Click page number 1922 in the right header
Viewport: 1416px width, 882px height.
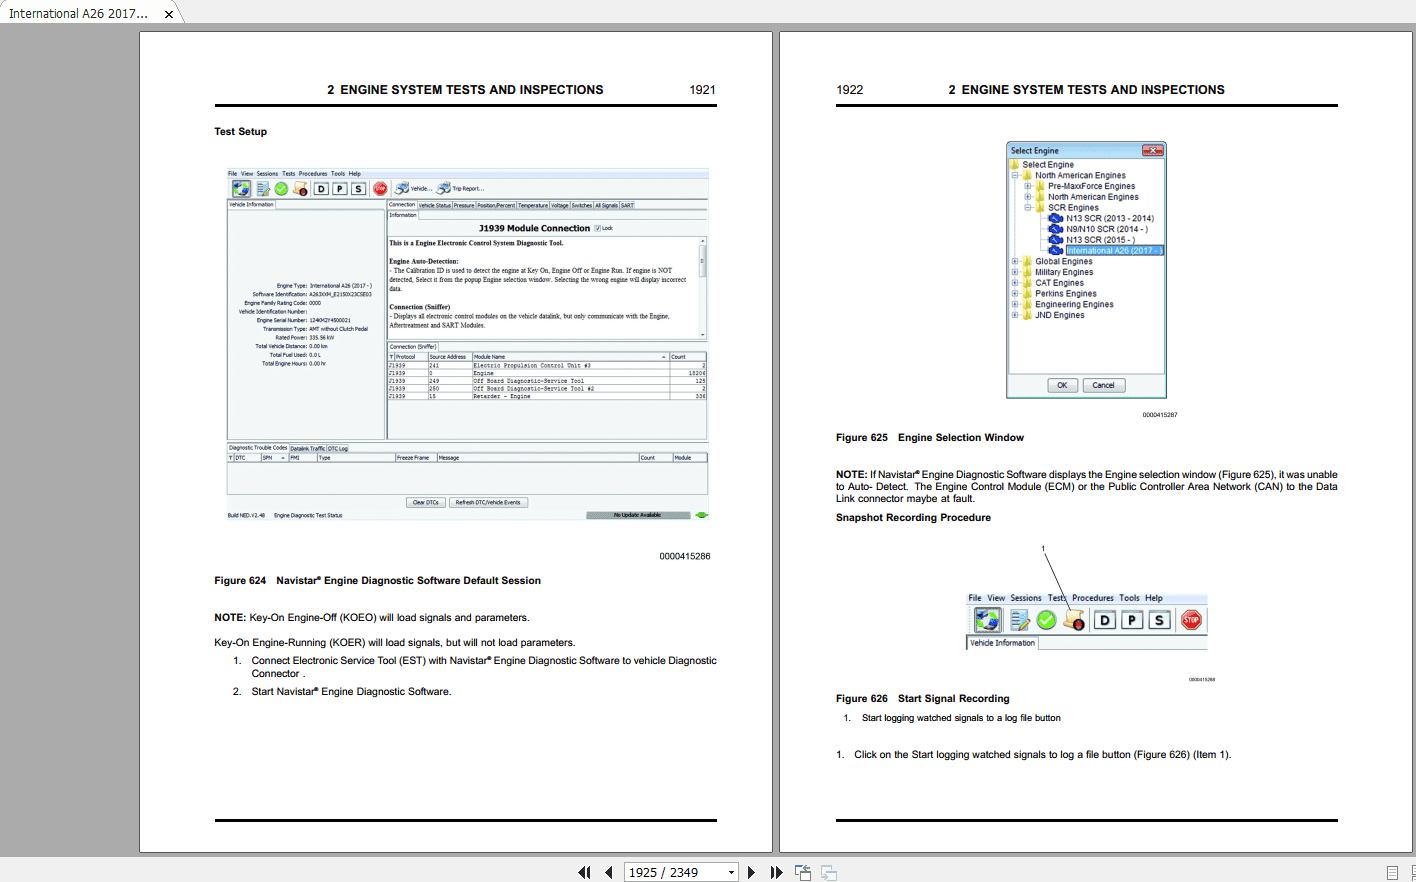tap(850, 89)
